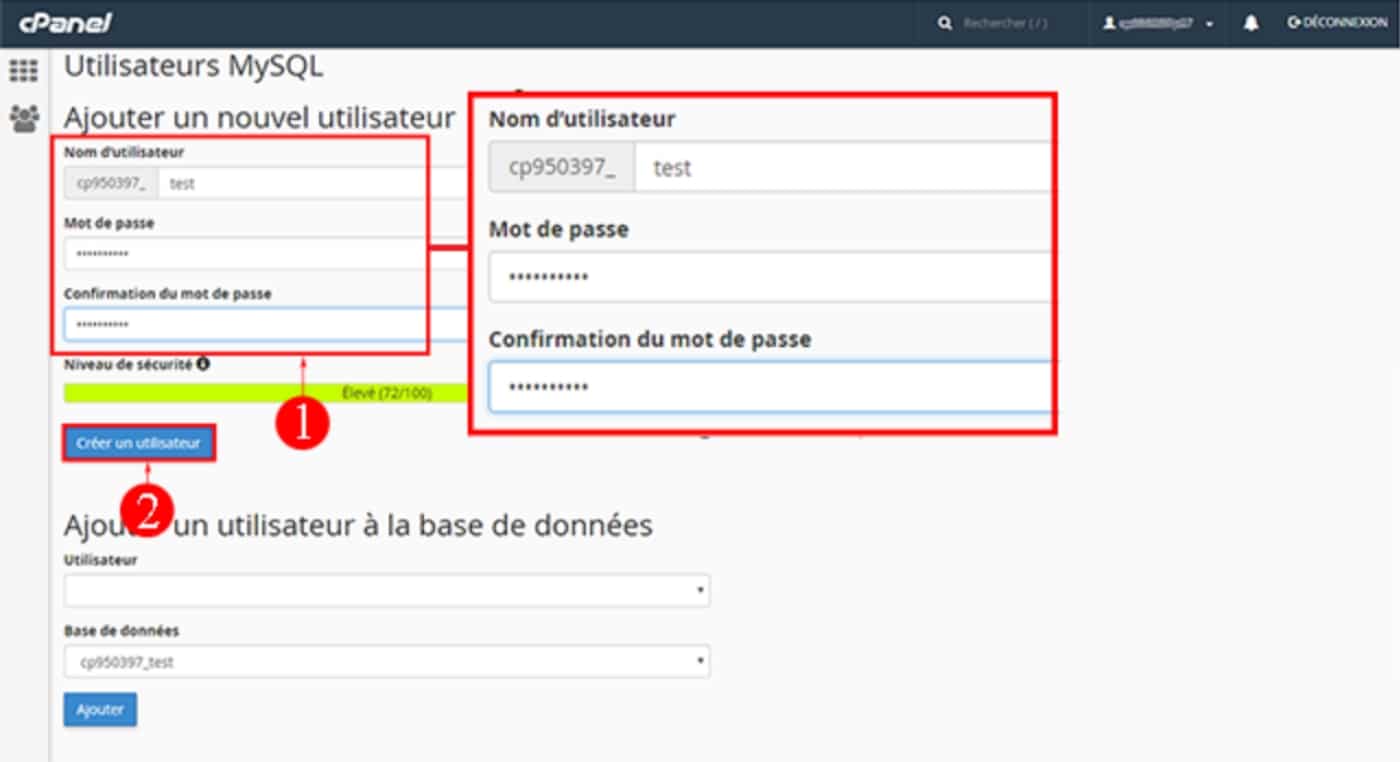
Task: Click the blue Ajouter button
Action: (x=100, y=709)
